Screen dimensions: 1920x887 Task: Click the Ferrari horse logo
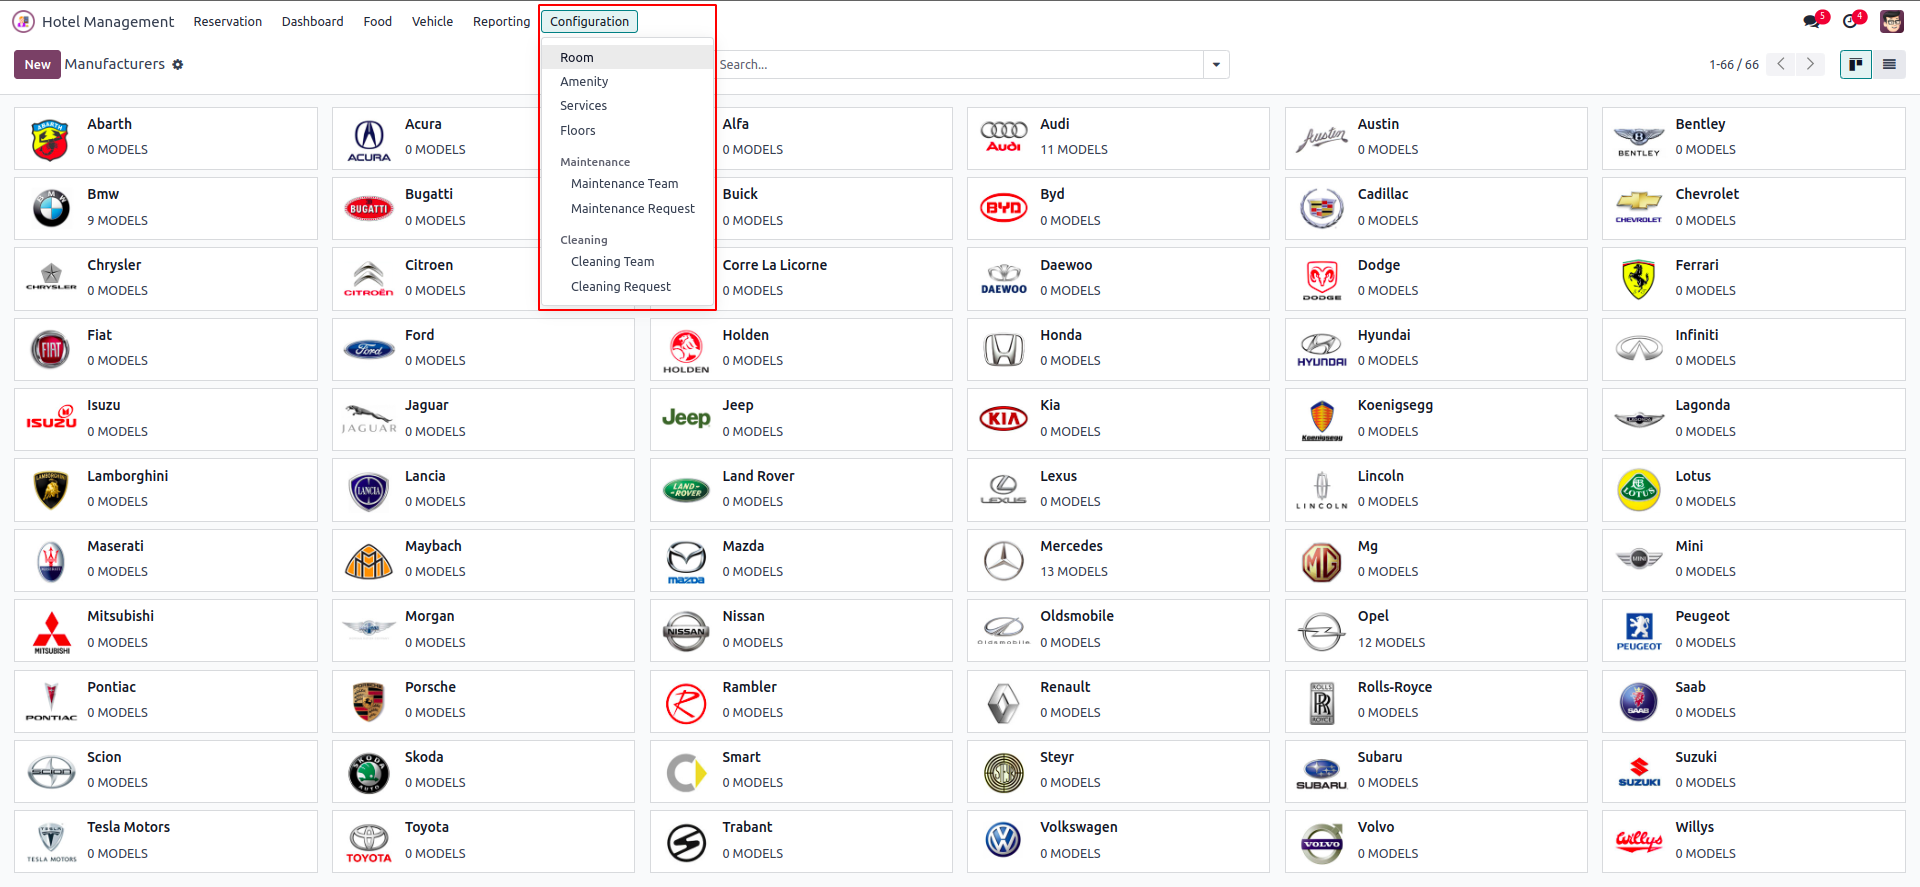point(1639,280)
